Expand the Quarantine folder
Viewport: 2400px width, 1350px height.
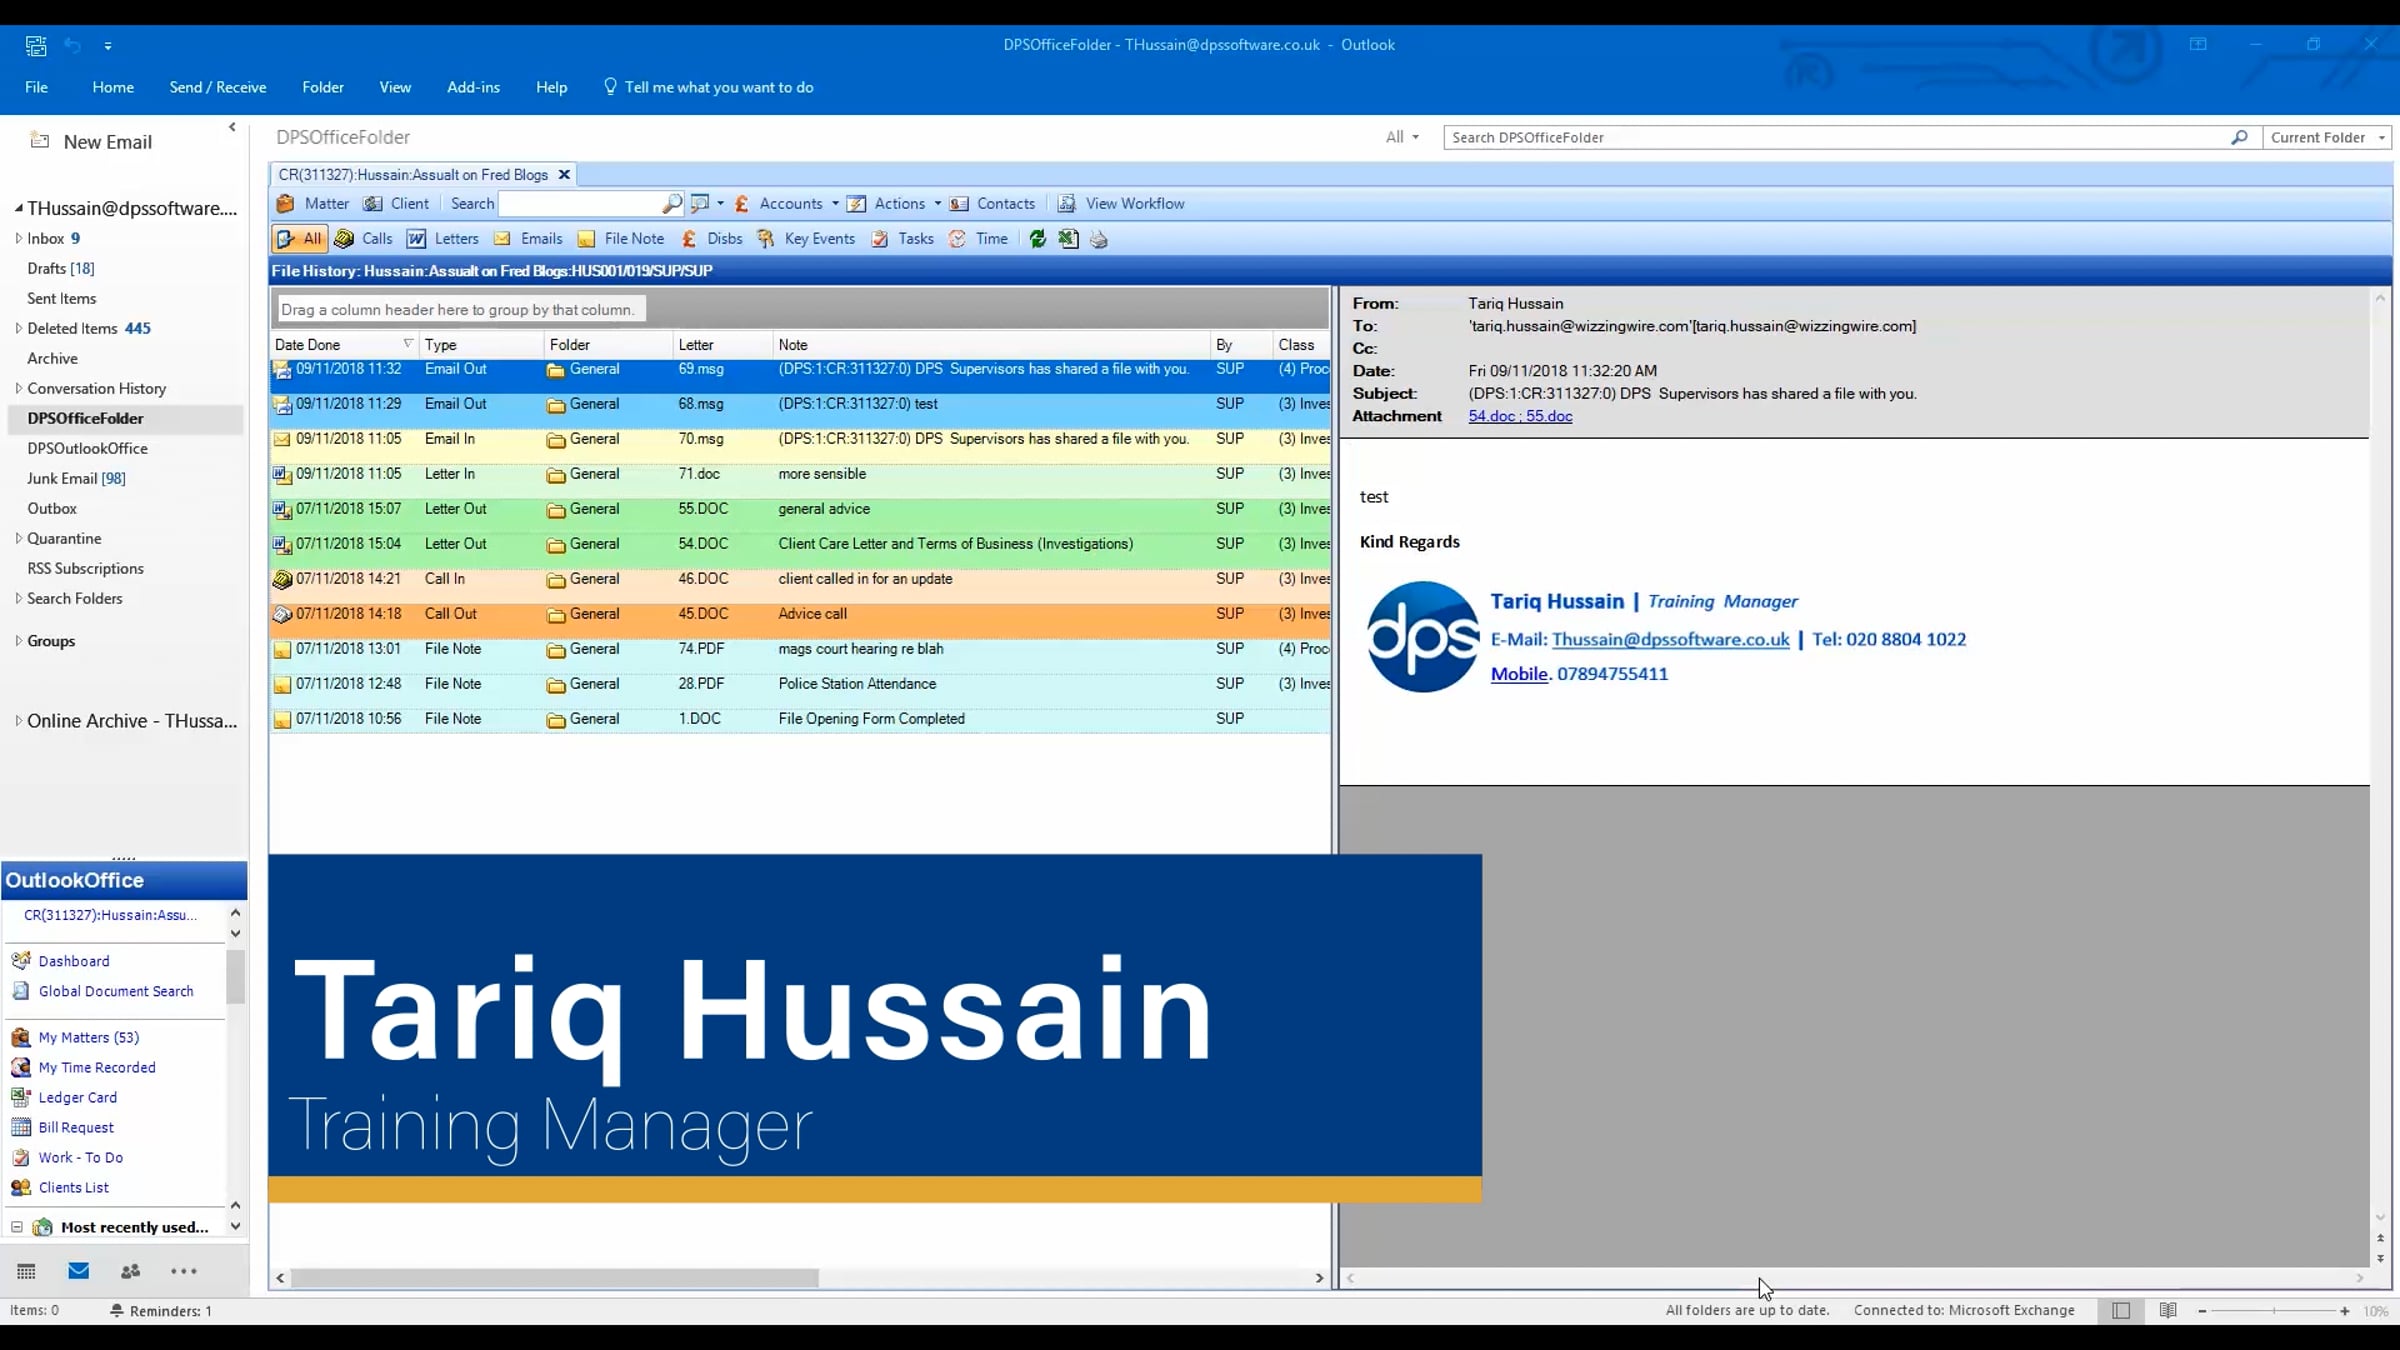pos(18,538)
